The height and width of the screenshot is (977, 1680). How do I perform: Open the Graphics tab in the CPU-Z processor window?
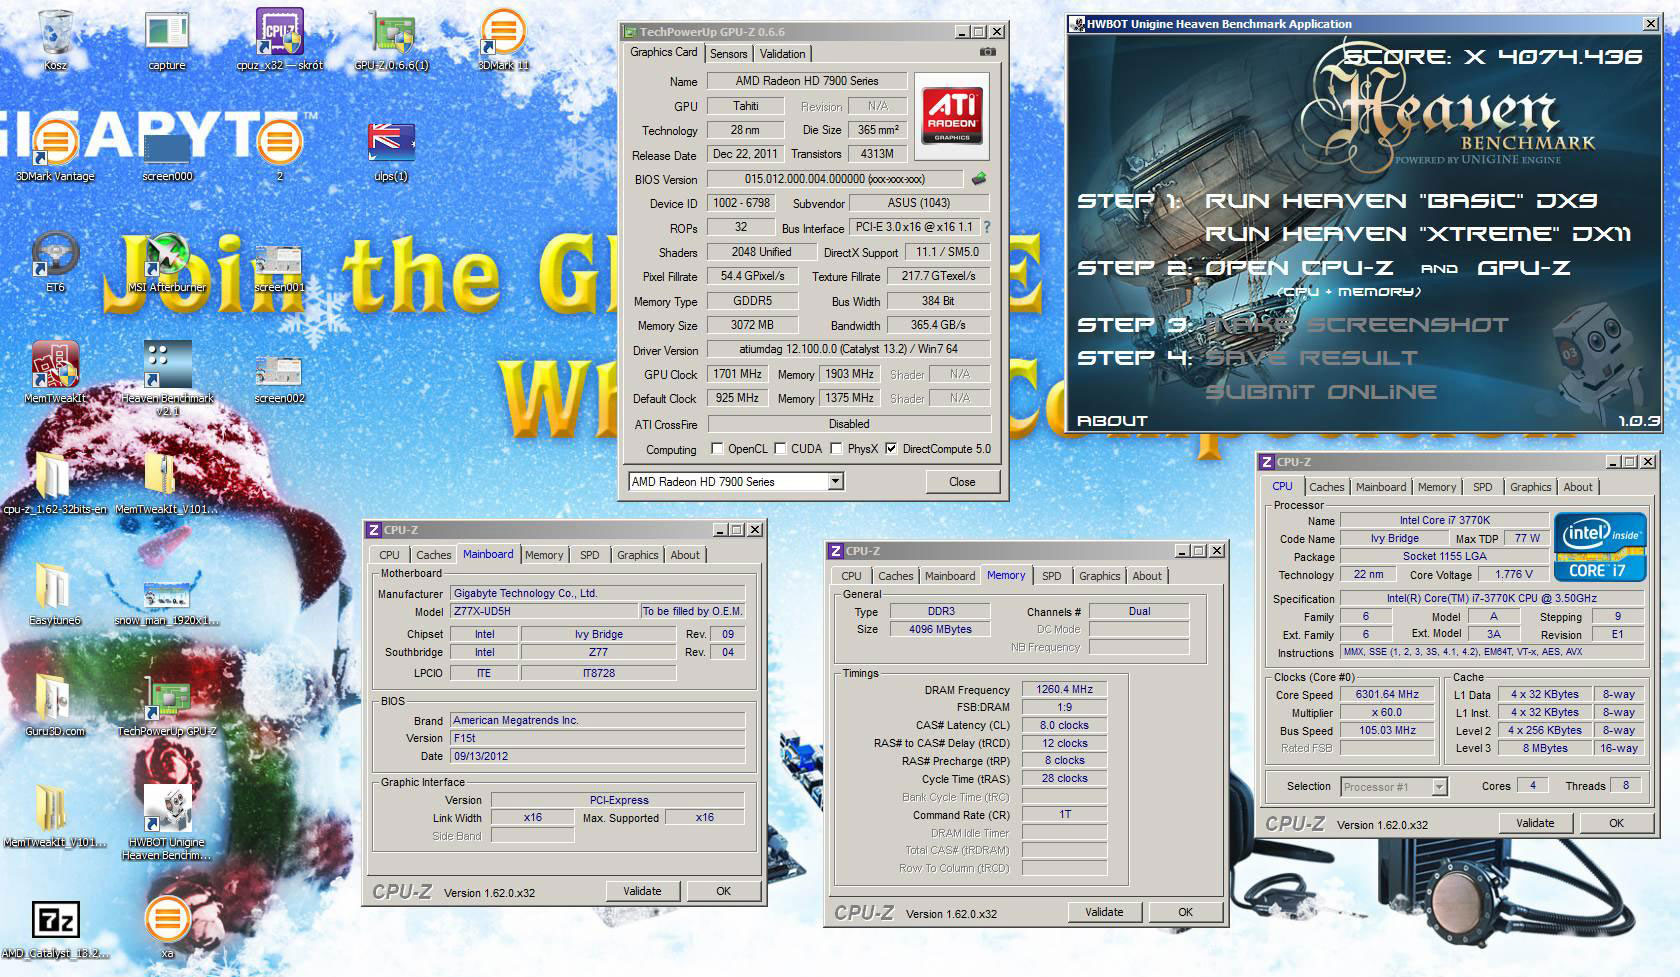pyautogui.click(x=1531, y=487)
